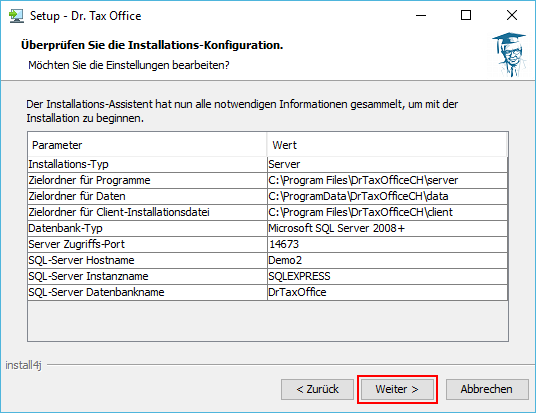The height and width of the screenshot is (413, 536).
Task: Close the Dr. Tax Office setup window
Action: click(x=512, y=15)
